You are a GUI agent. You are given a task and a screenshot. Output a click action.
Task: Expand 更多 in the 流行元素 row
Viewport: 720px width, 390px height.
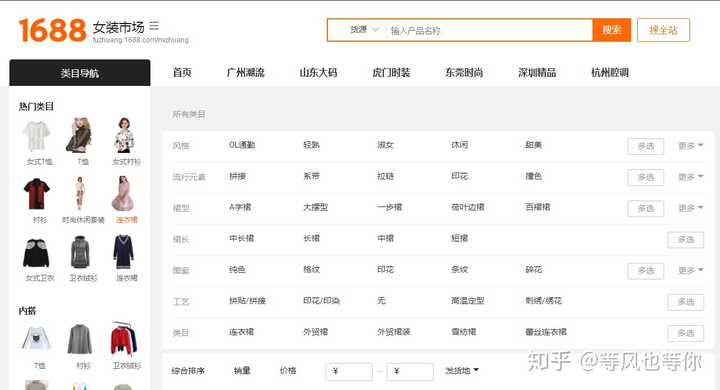click(691, 177)
